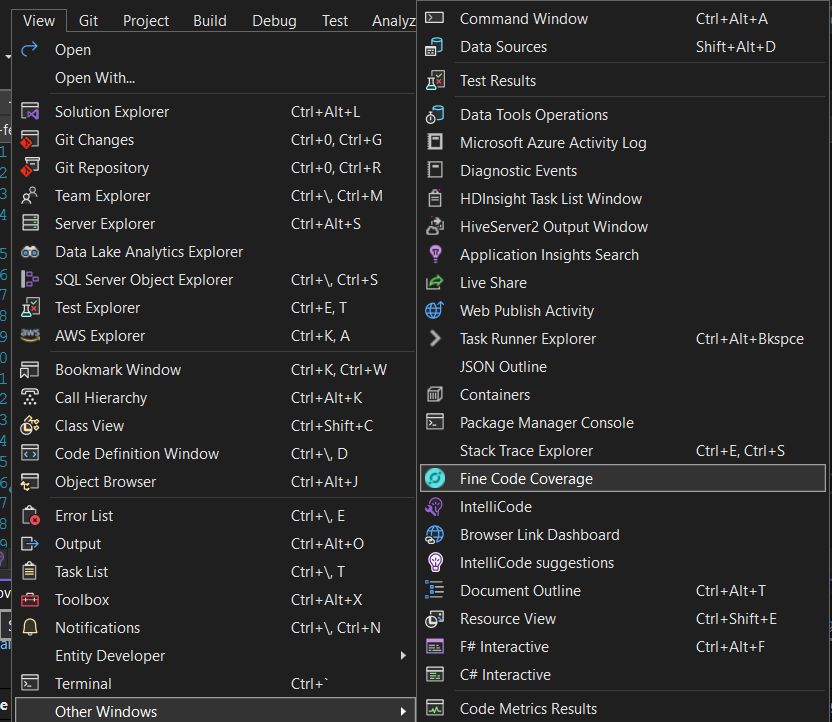Open the Project menu
832x722 pixels.
point(146,21)
